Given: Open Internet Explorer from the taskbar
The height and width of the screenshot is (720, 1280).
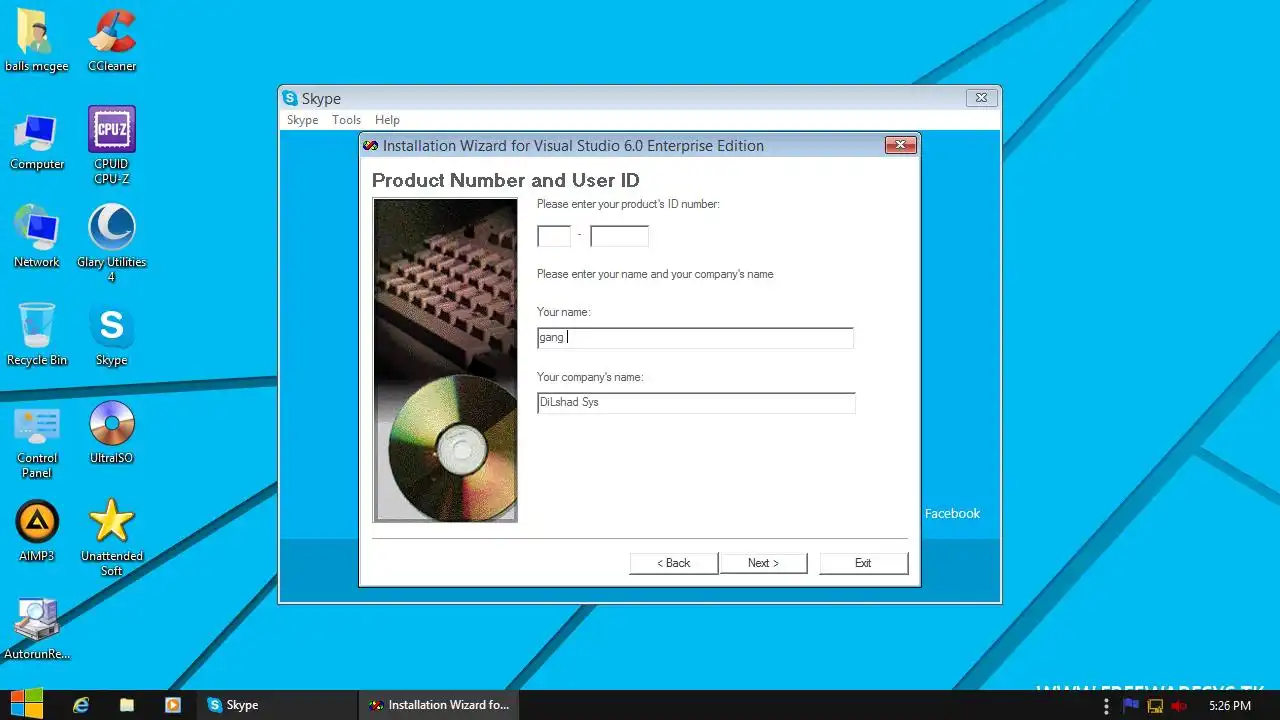Looking at the screenshot, I should pos(81,705).
